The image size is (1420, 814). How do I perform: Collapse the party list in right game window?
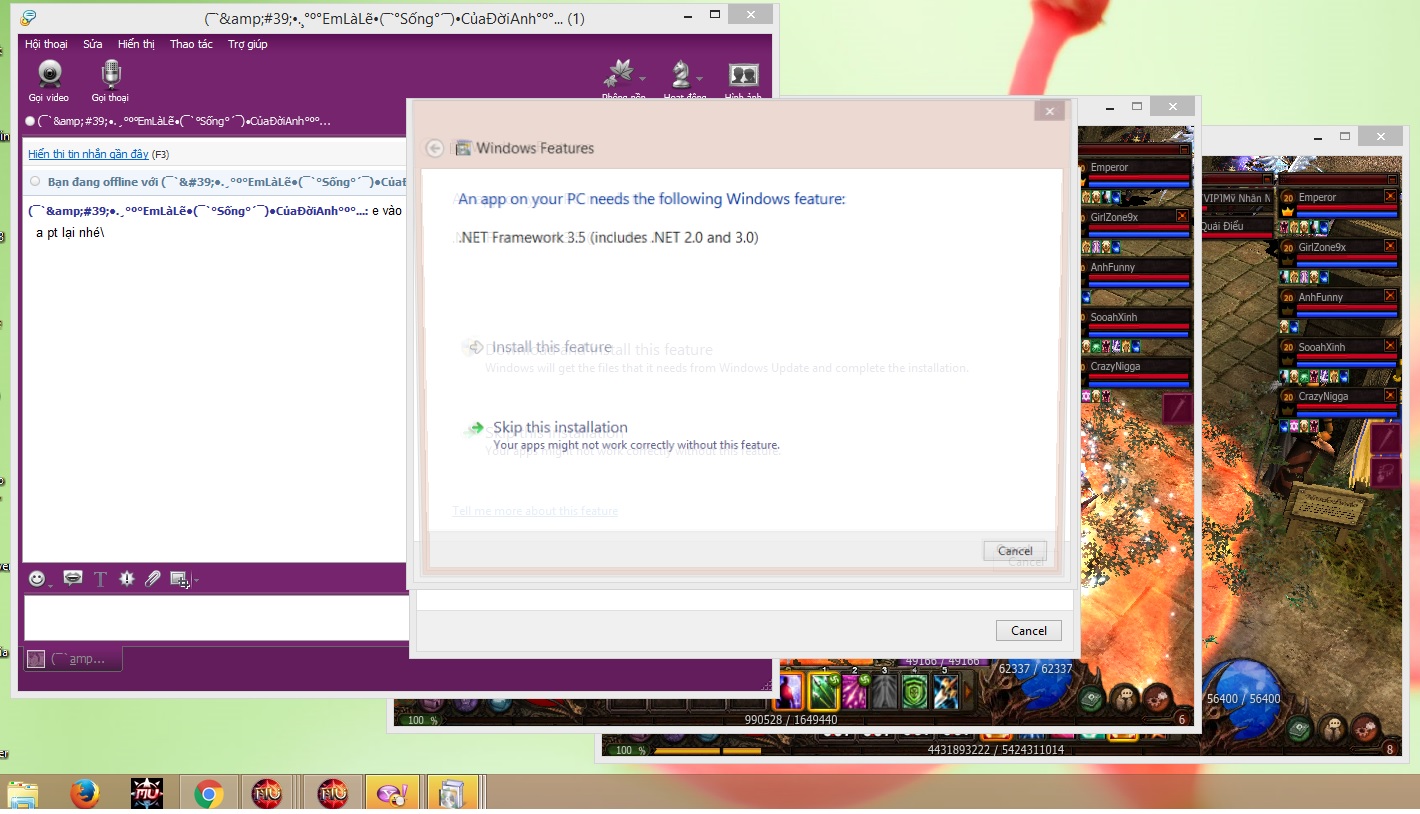click(1390, 180)
